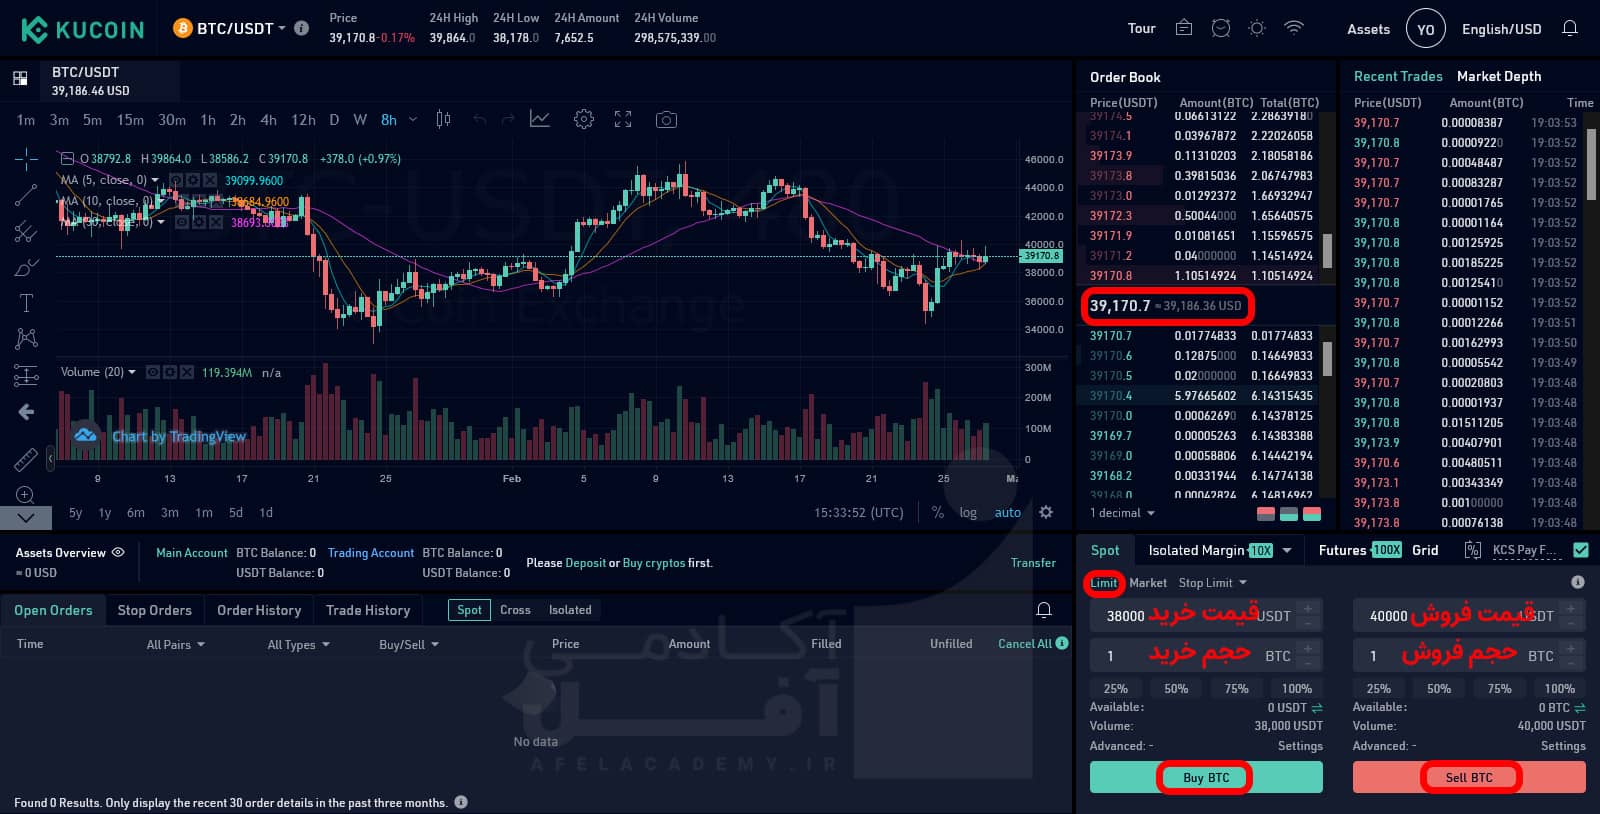Viewport: 1600px width, 814px height.
Task: Click the Transfer link
Action: click(1033, 563)
